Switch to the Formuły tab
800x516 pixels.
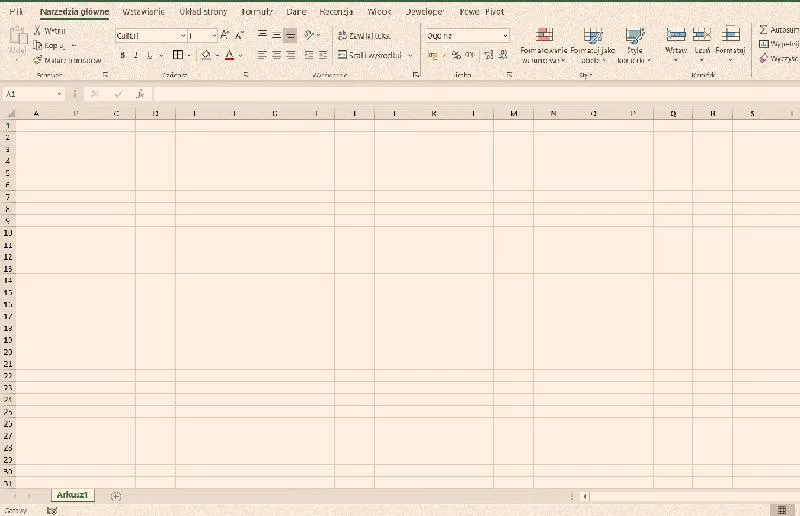[257, 11]
